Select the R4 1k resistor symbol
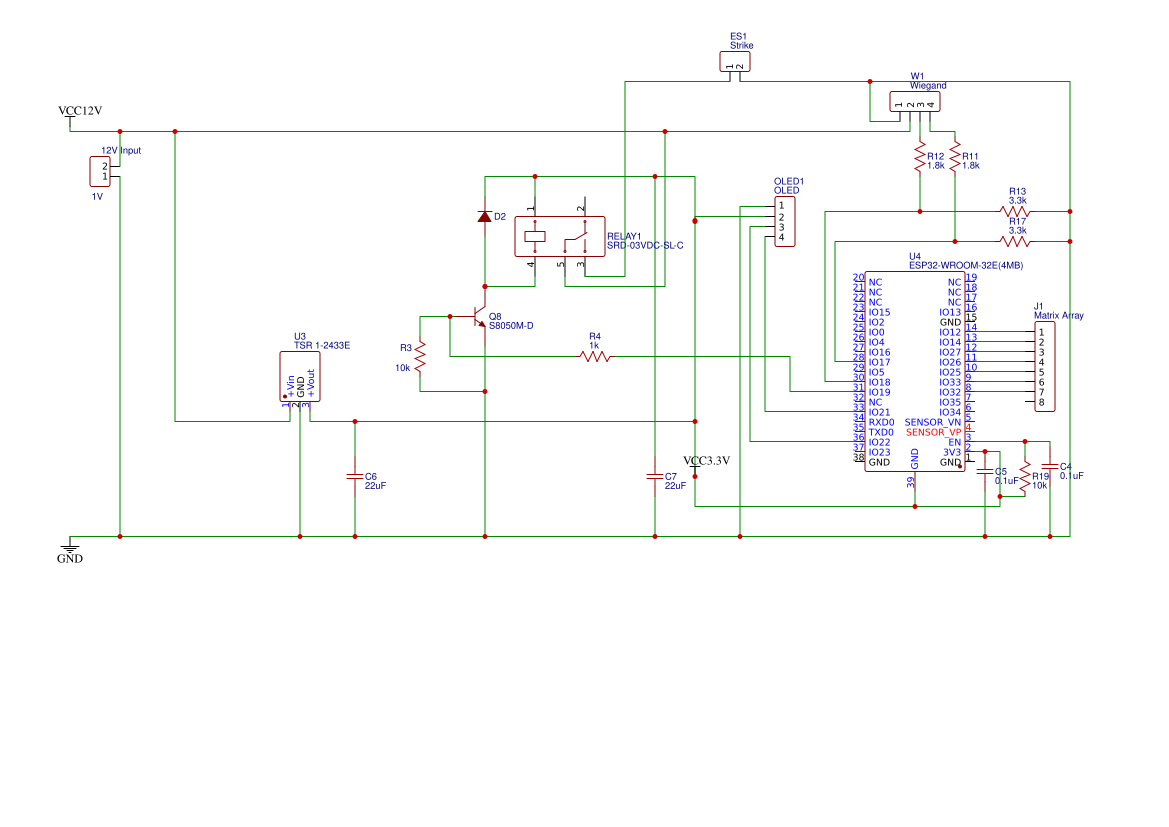 [595, 357]
